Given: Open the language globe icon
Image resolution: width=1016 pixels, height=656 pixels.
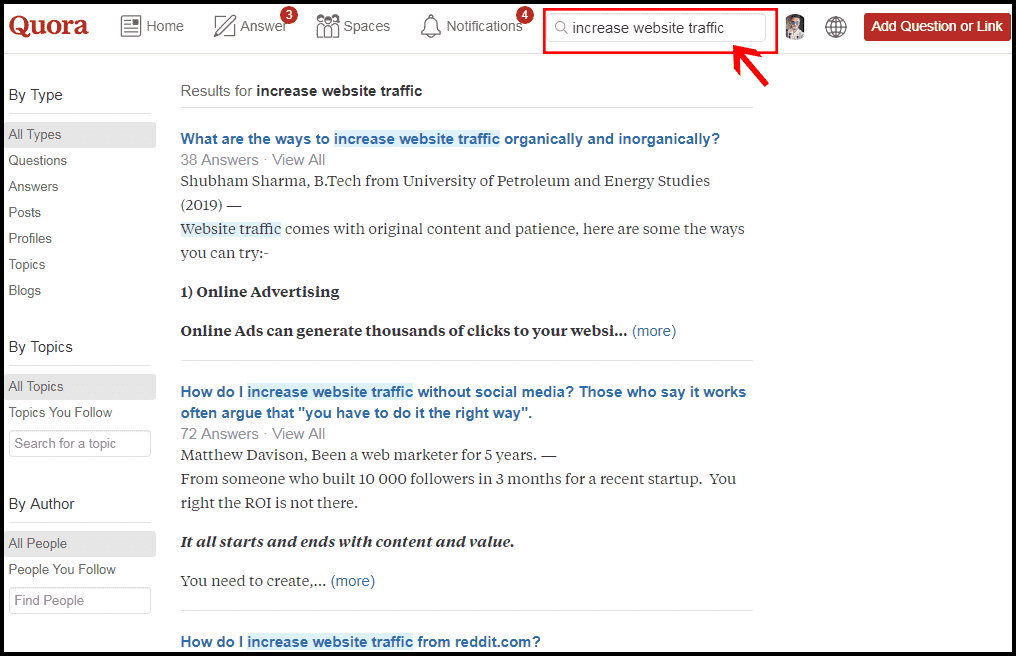Looking at the screenshot, I should 836,27.
